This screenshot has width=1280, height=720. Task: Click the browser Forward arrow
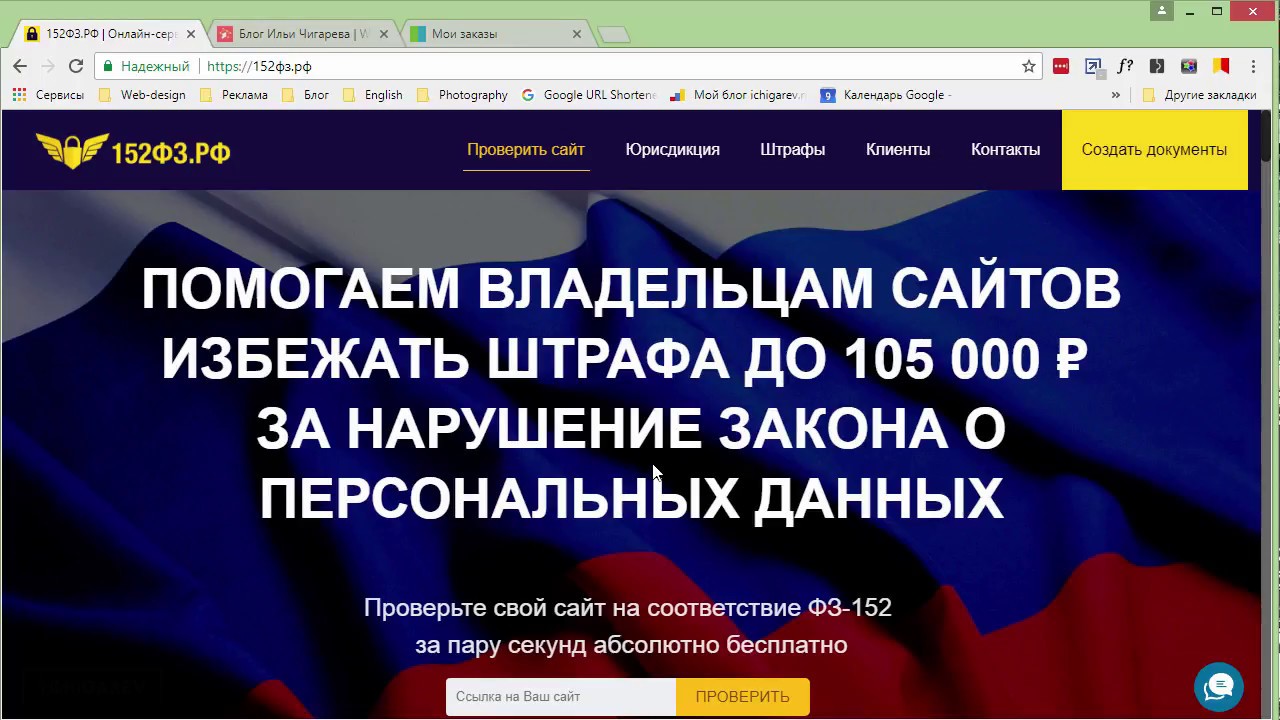[x=47, y=66]
